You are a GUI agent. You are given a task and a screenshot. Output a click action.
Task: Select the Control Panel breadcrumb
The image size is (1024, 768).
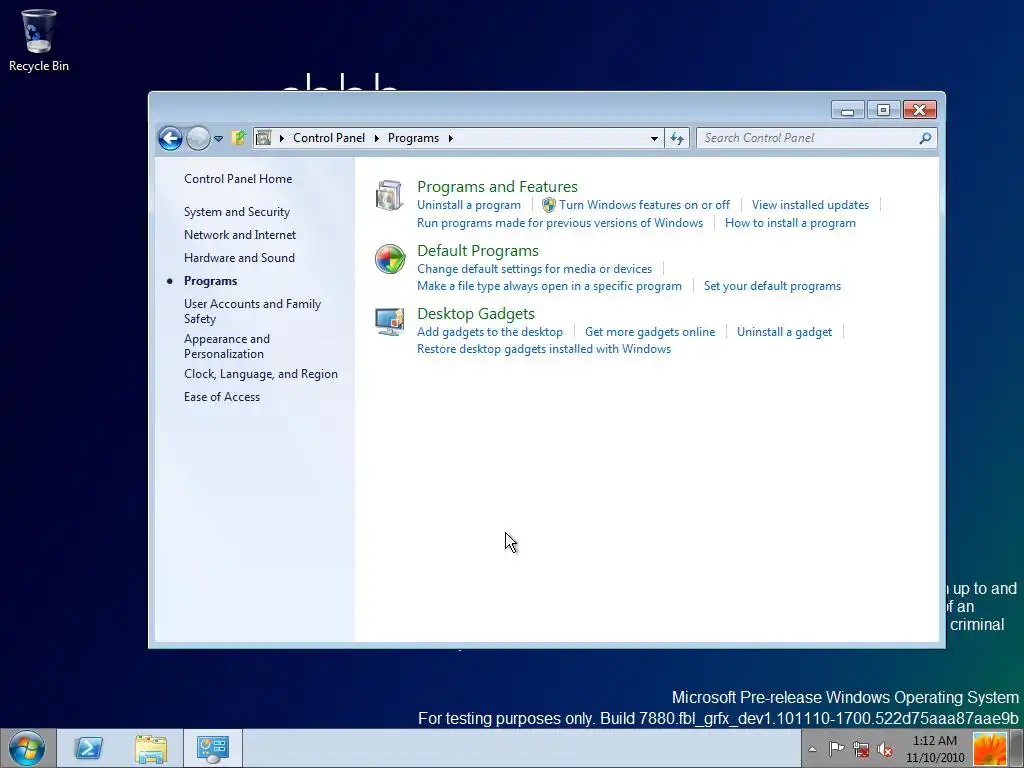tap(328, 138)
